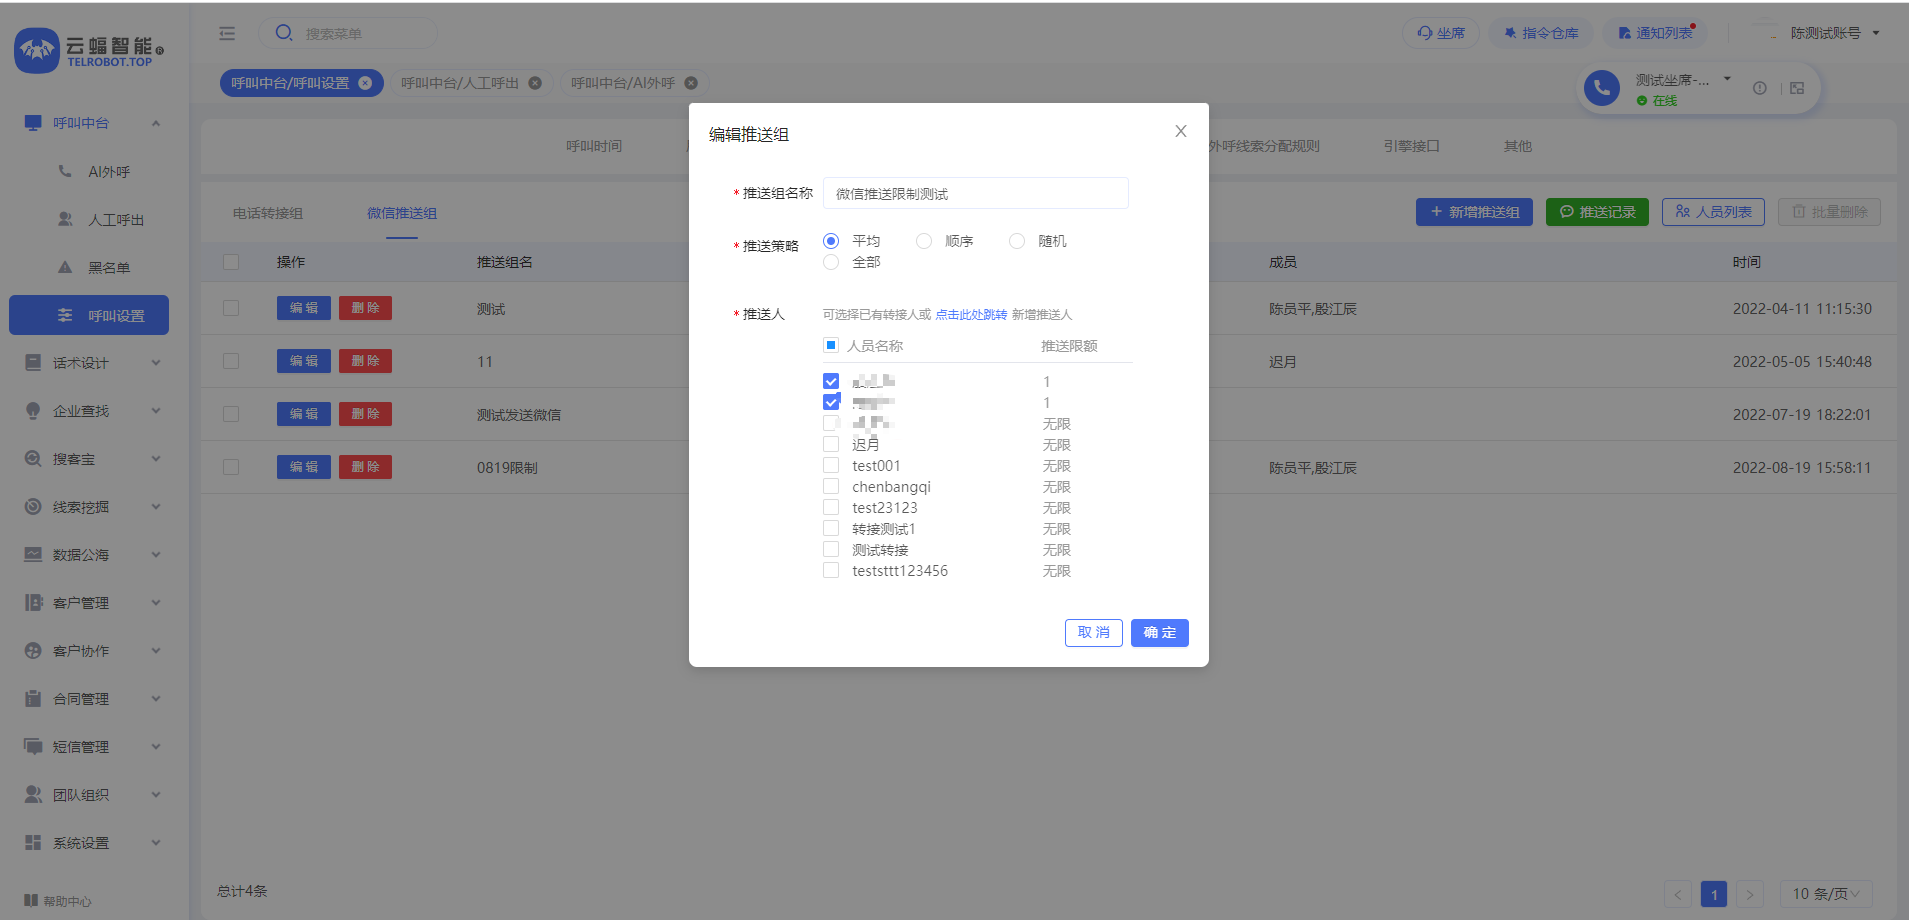Select the 全部 push strategy radio
The width and height of the screenshot is (1909, 920).
[831, 262]
